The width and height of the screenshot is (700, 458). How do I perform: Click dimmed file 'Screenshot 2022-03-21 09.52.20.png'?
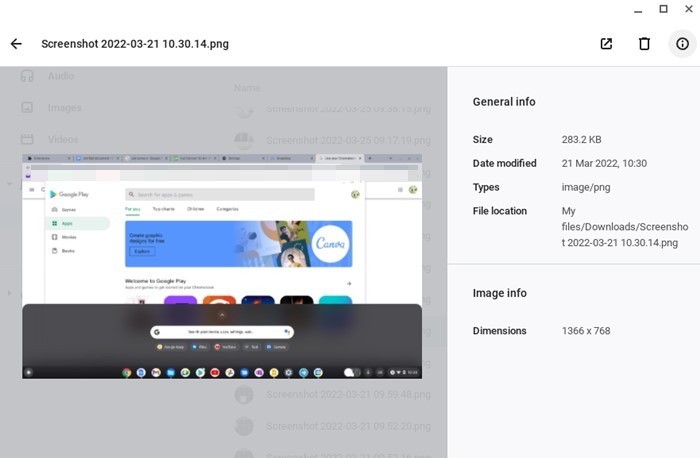pos(333,426)
